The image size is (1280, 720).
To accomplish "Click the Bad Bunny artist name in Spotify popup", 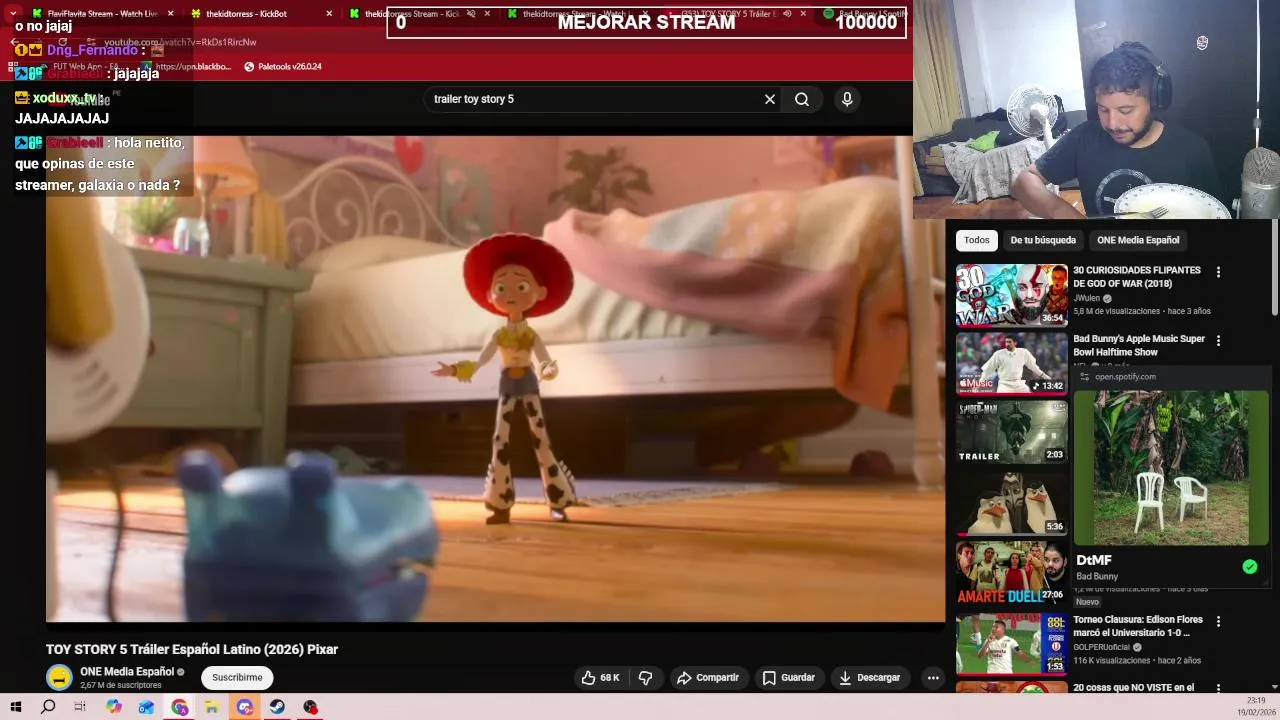I will (1097, 577).
